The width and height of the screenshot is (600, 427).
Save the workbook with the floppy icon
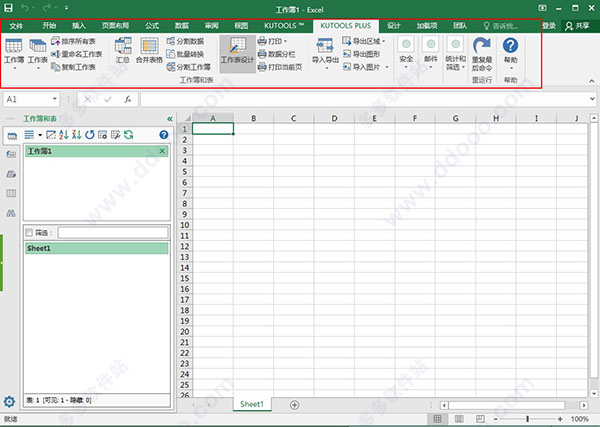[8, 8]
